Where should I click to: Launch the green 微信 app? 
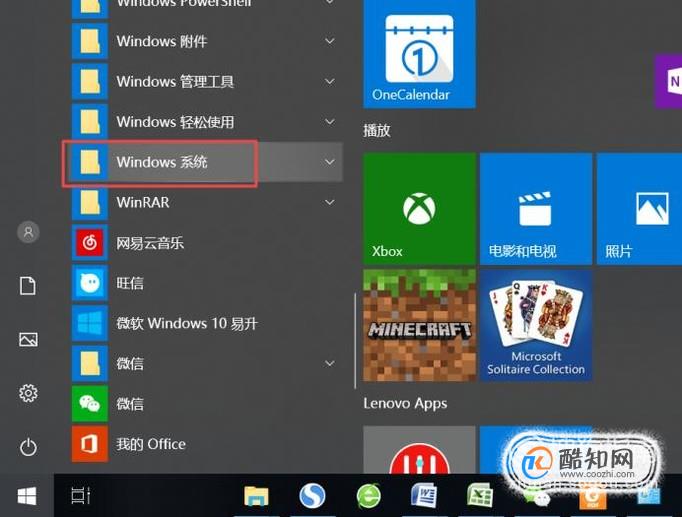pos(207,404)
